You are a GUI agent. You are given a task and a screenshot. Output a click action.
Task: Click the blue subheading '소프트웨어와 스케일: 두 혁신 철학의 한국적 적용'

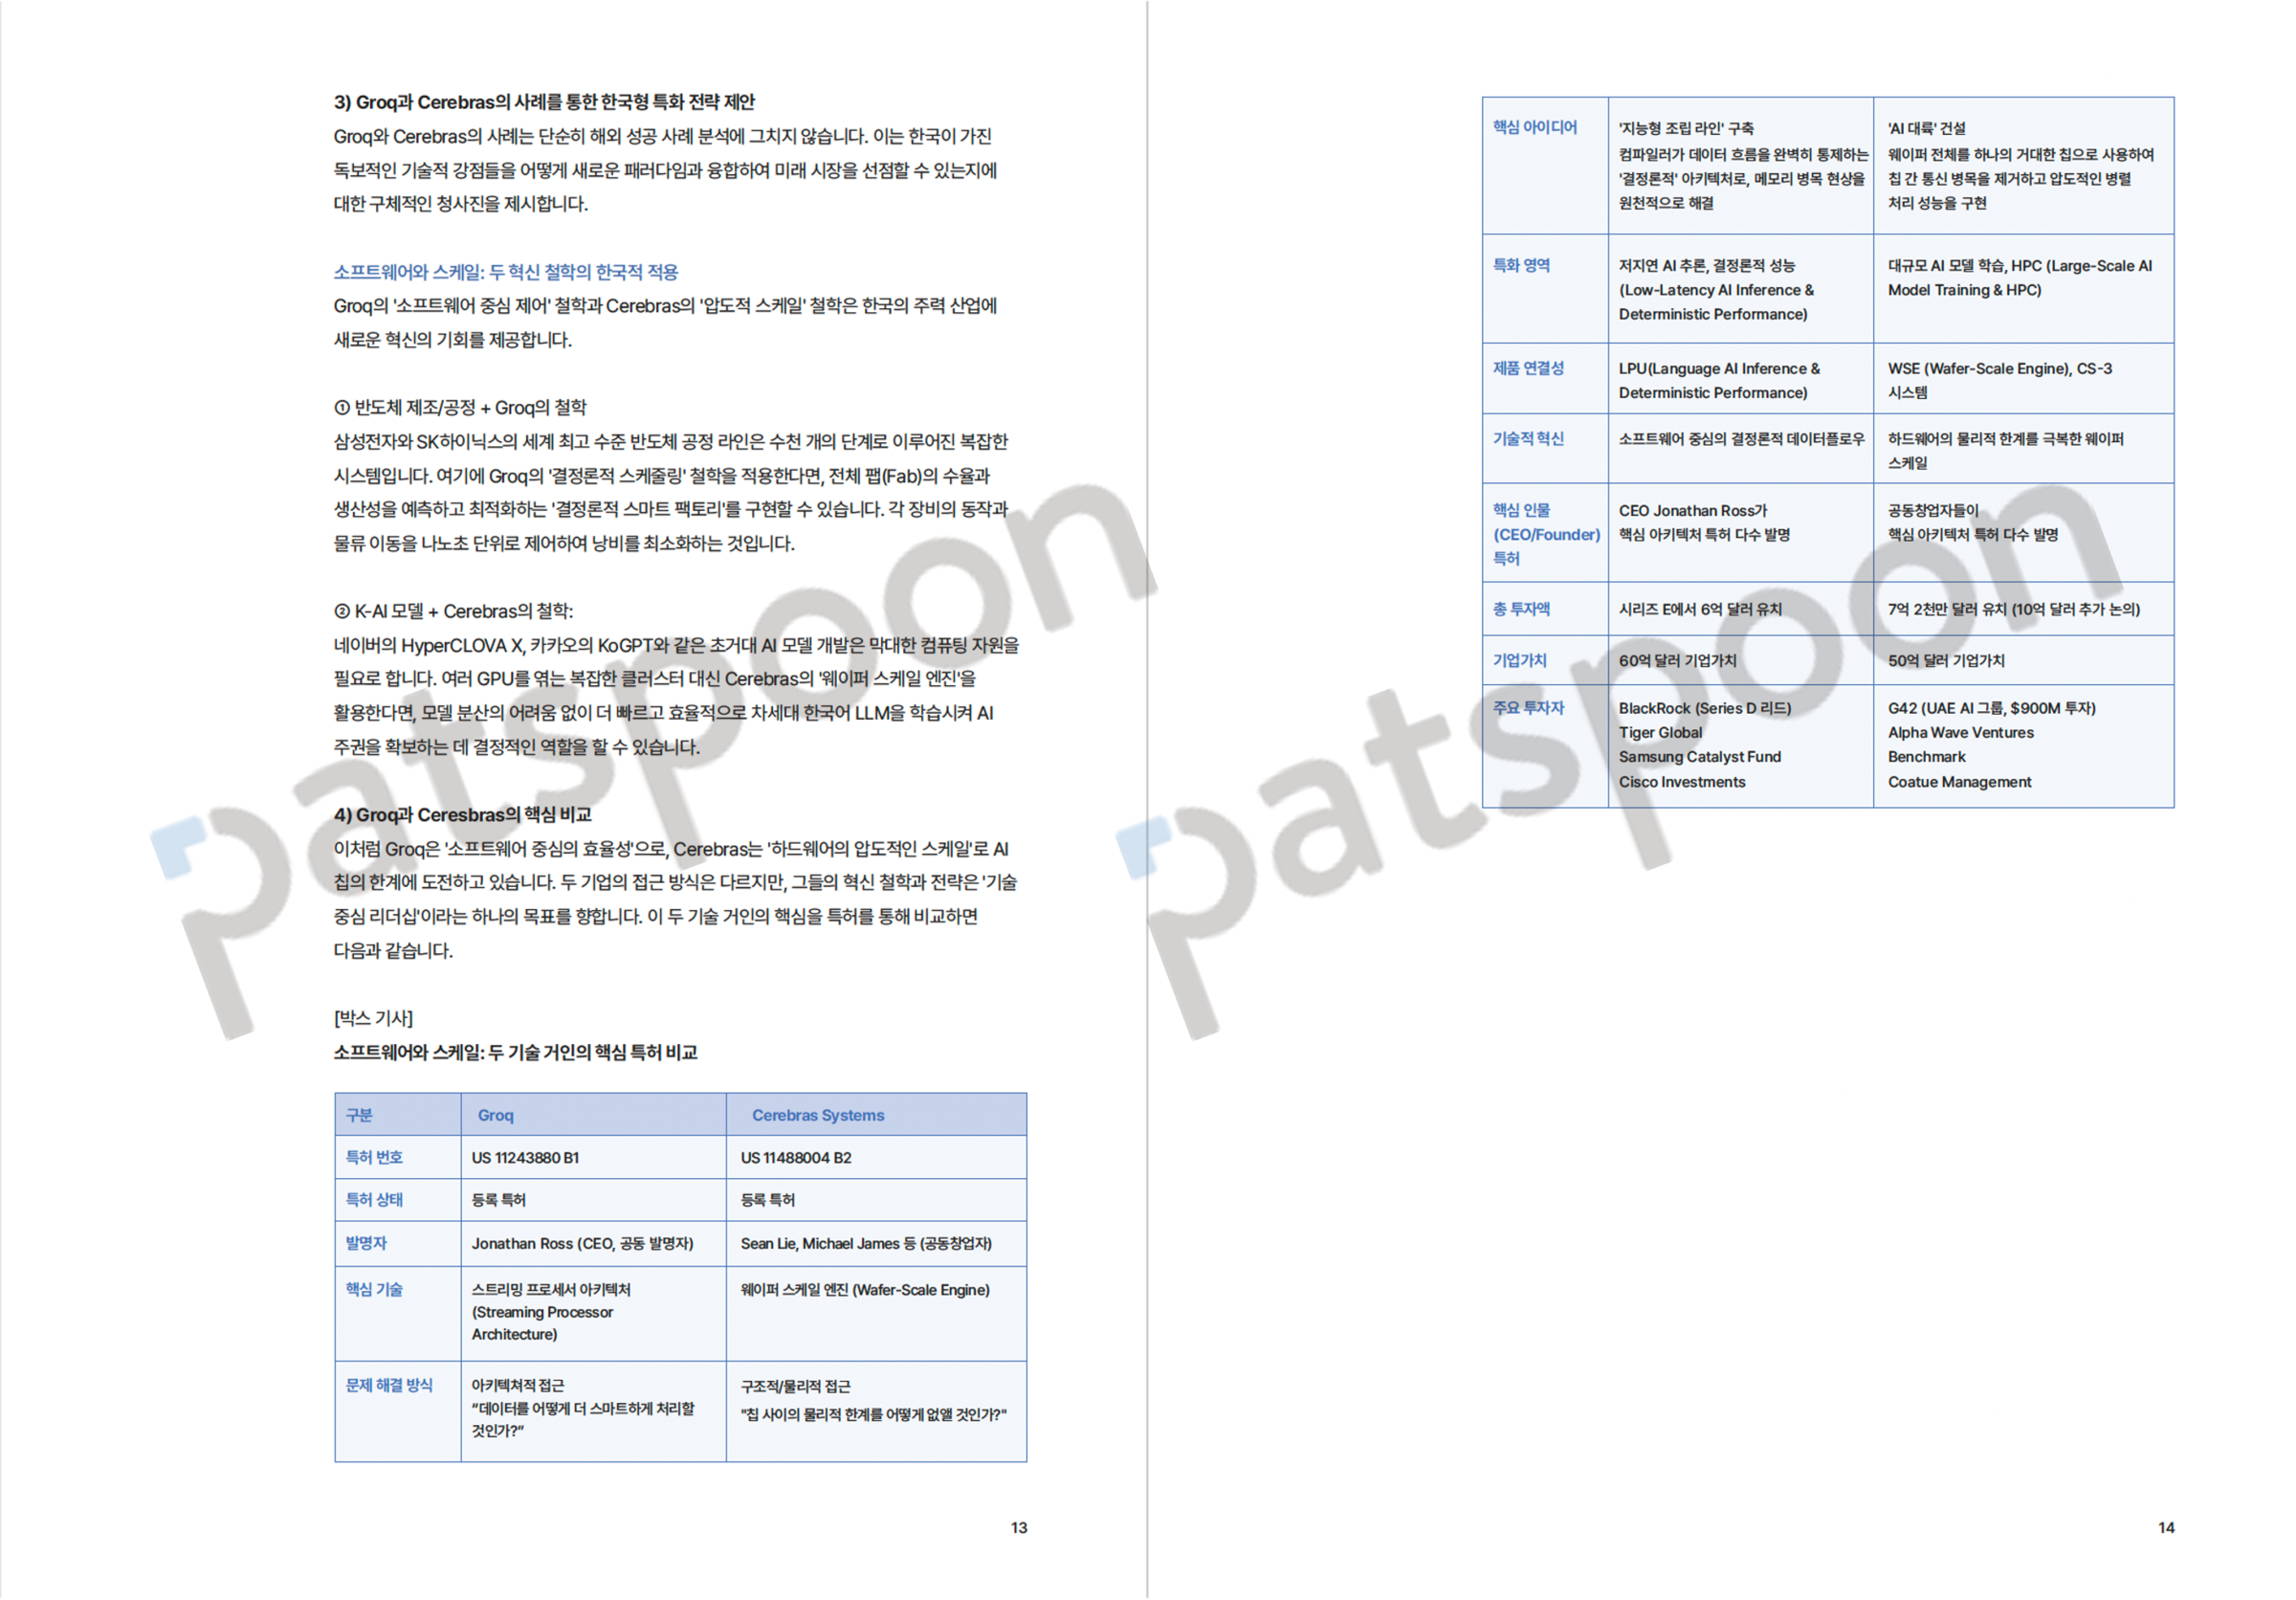[x=505, y=272]
